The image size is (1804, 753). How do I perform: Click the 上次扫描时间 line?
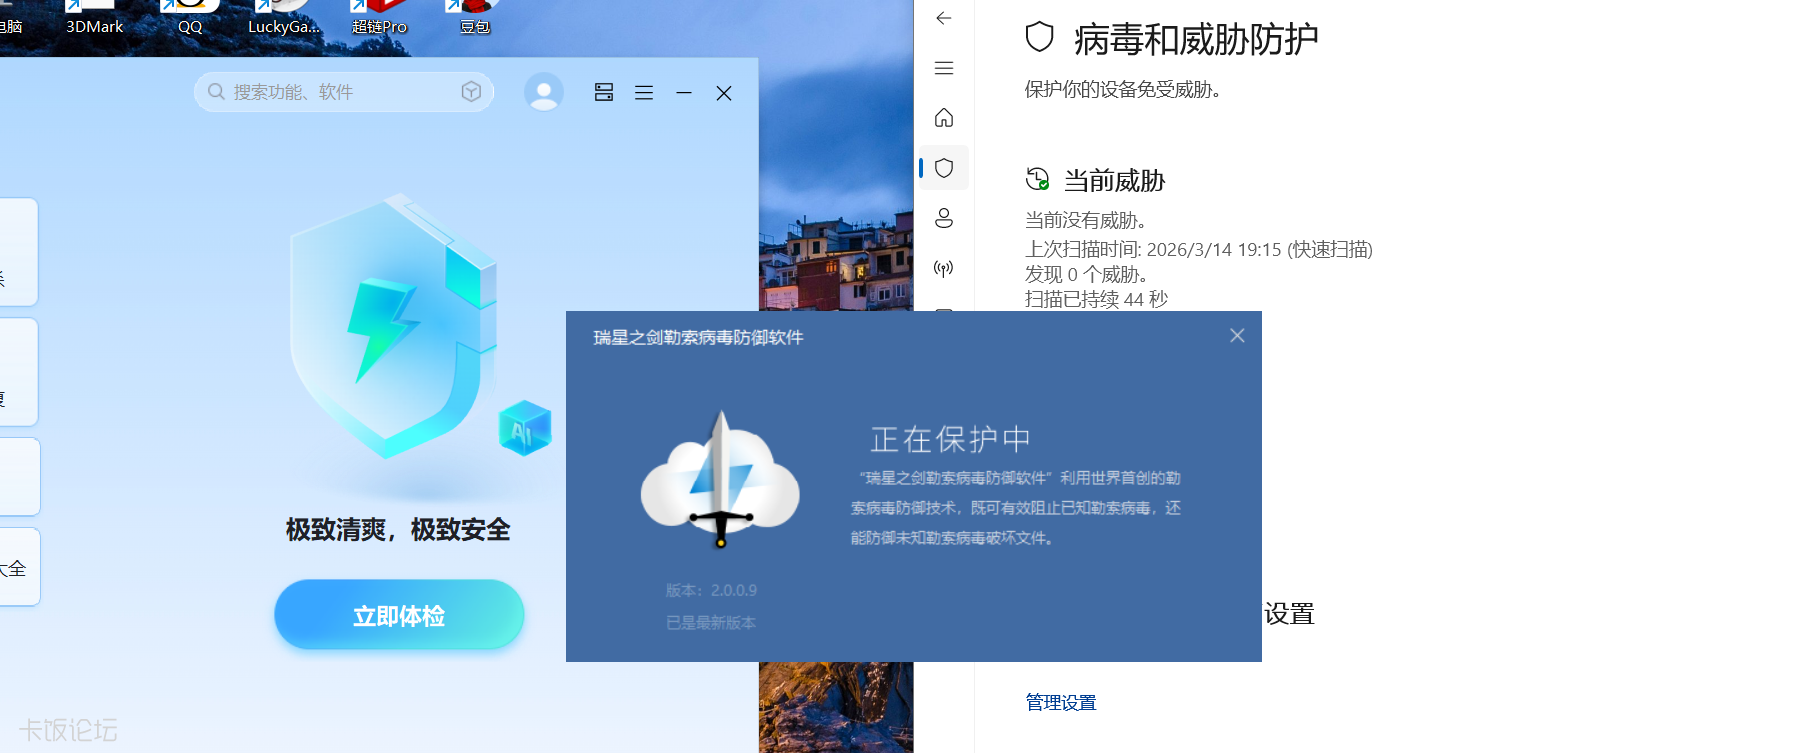(1199, 249)
